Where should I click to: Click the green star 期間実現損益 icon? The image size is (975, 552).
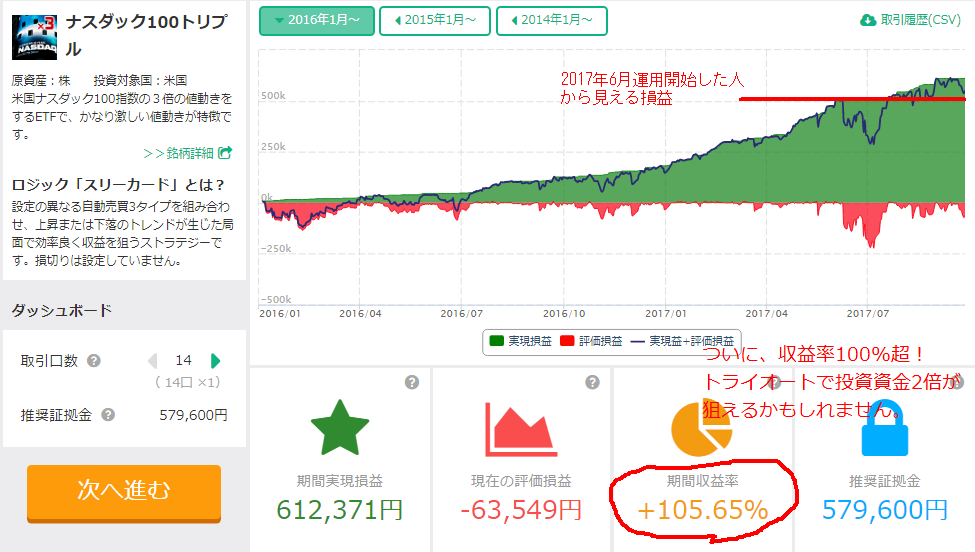tap(340, 428)
